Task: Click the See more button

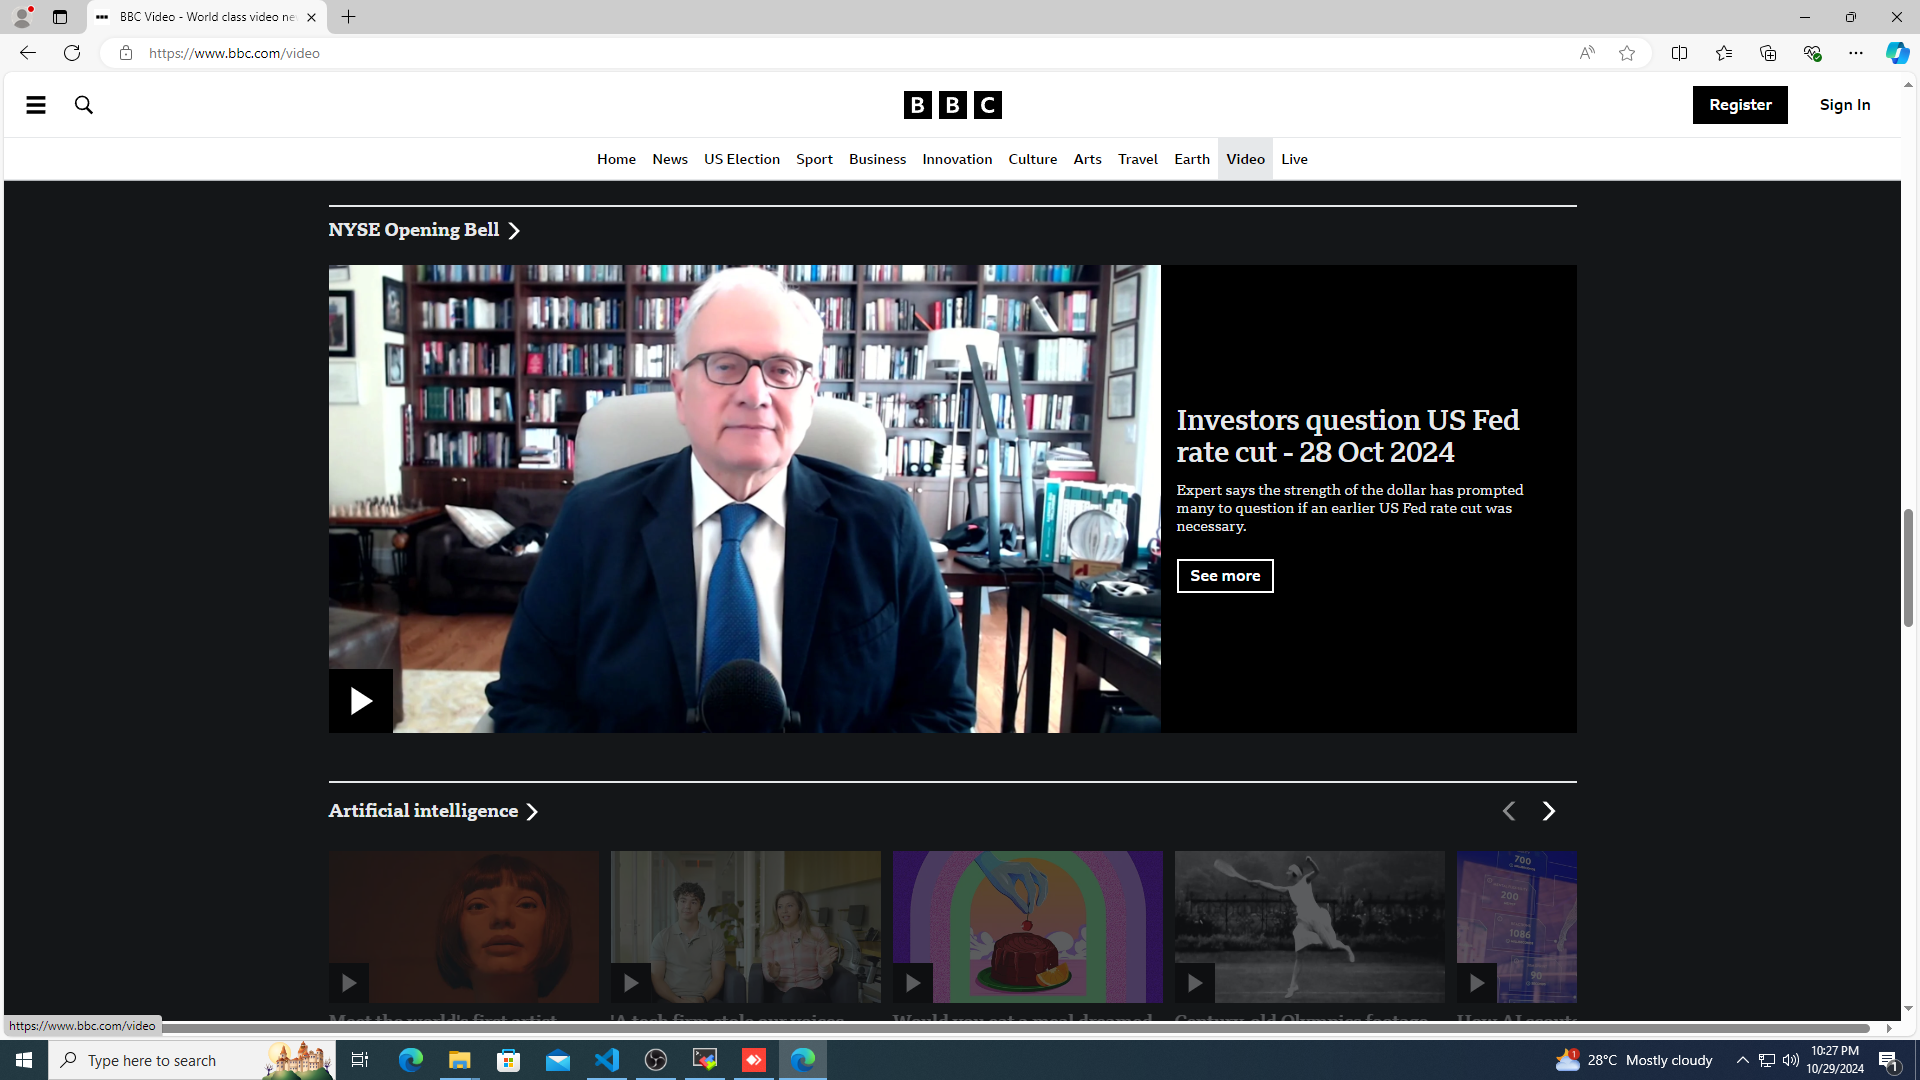Action: [x=1225, y=576]
